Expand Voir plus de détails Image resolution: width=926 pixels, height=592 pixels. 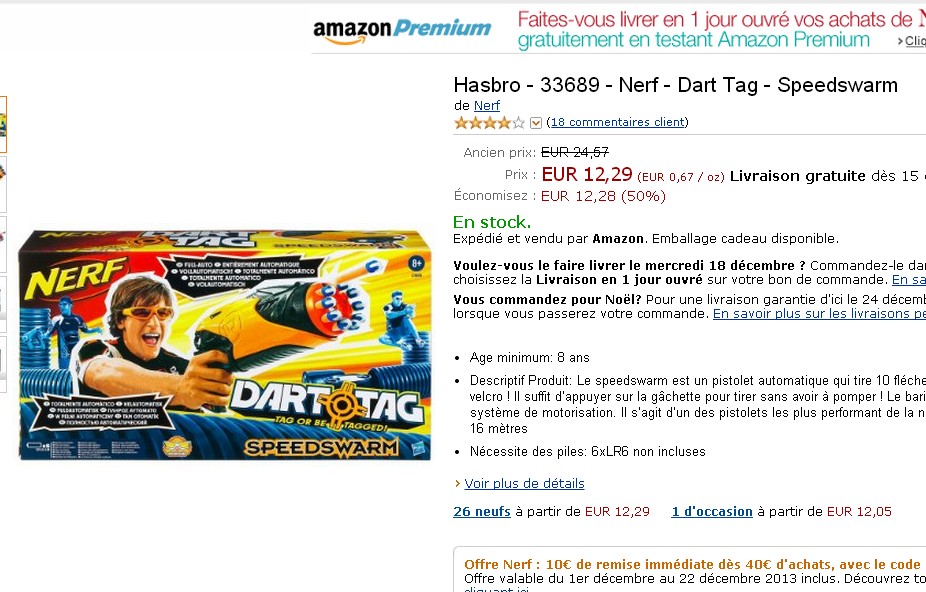tap(524, 484)
